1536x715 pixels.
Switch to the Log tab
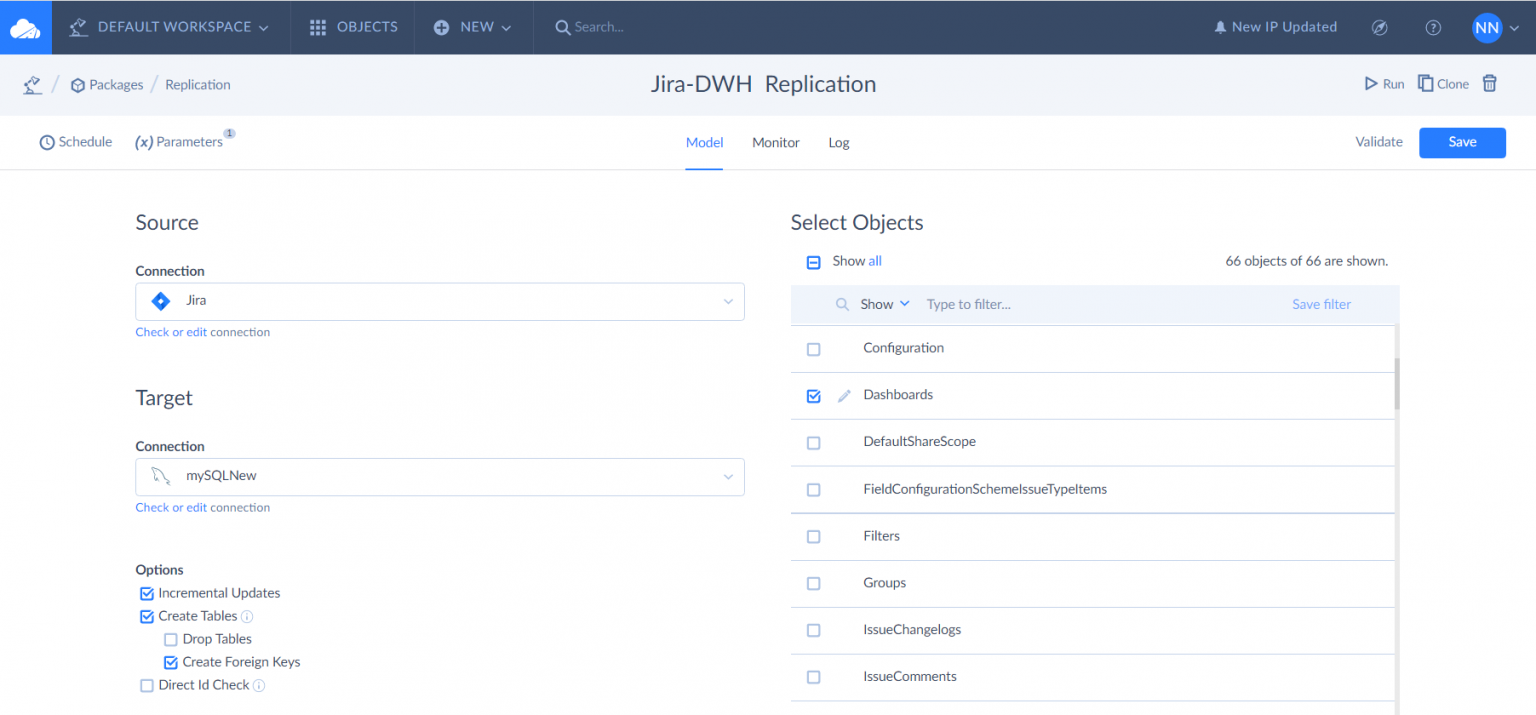[x=838, y=143]
